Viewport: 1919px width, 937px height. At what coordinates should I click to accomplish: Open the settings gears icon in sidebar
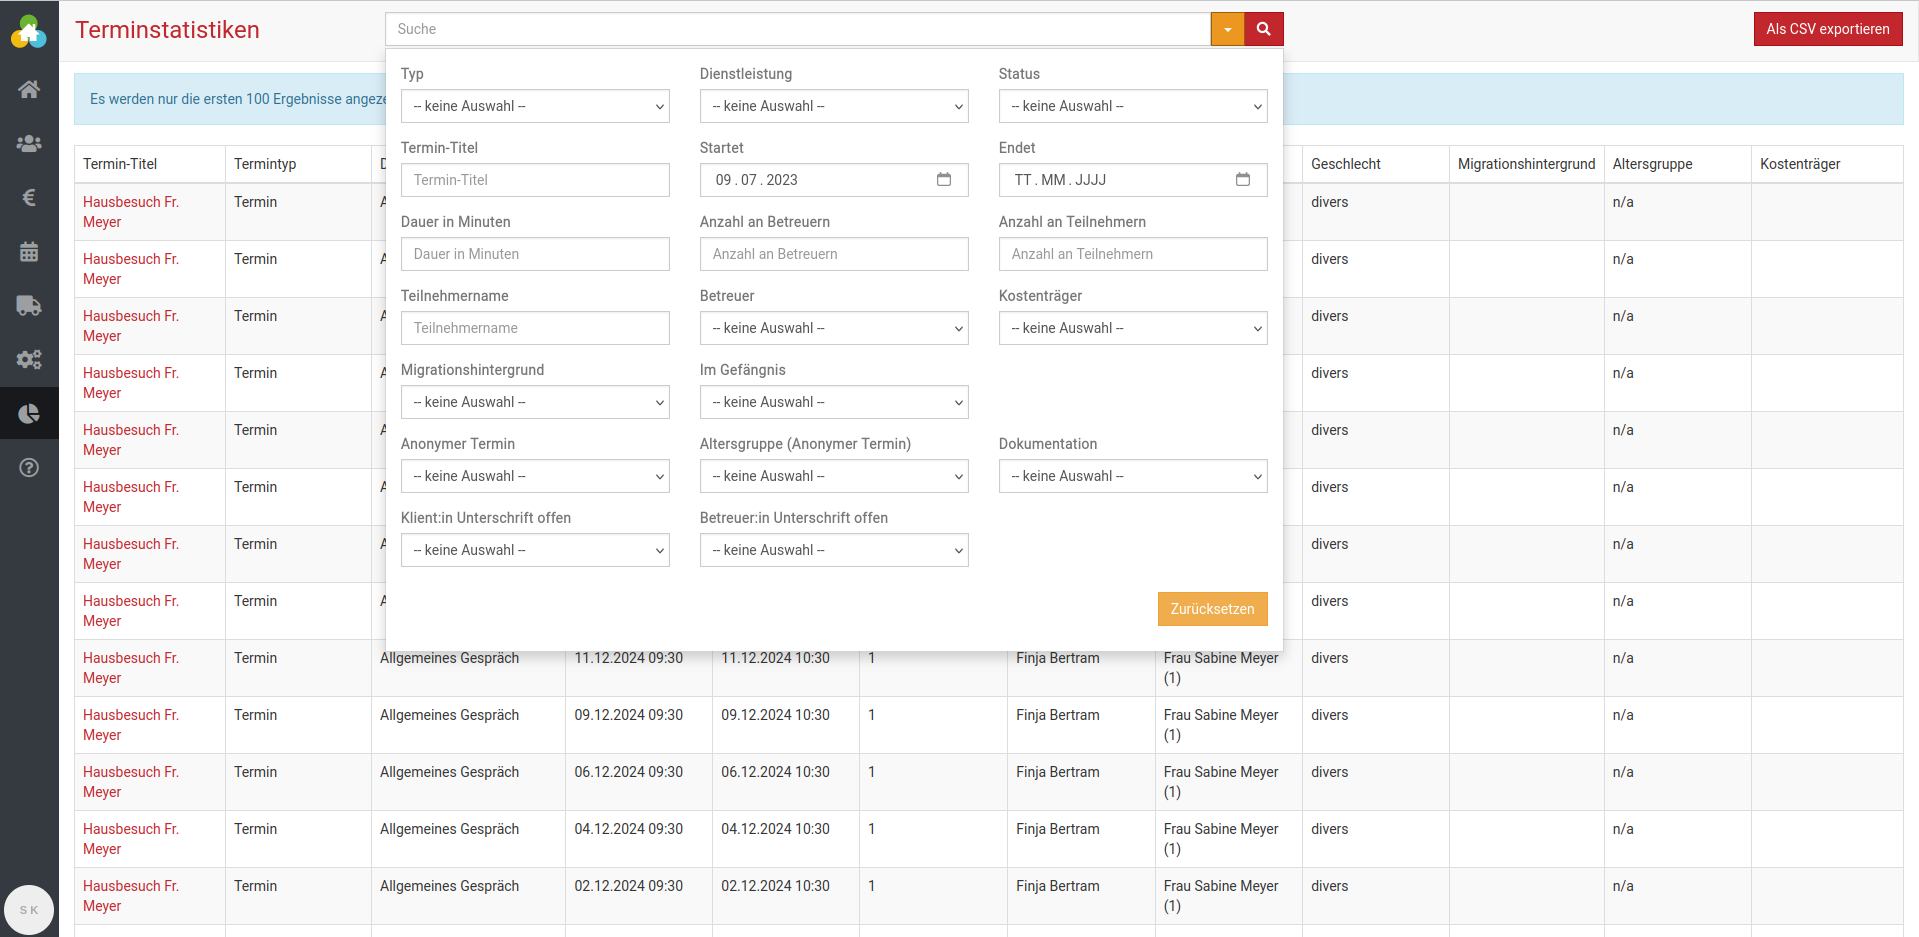29,360
